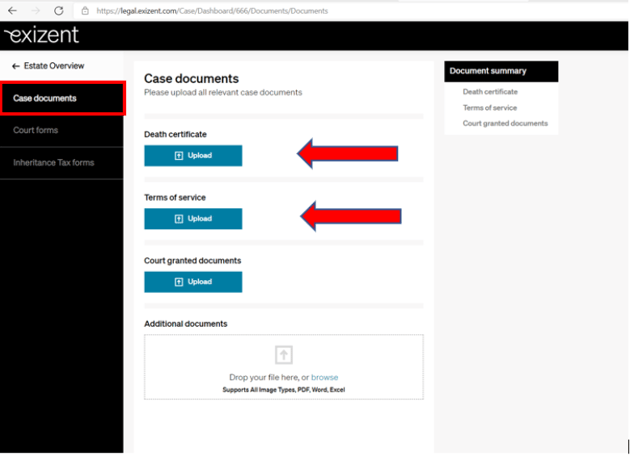Focus the legal.exizent.com address bar

coord(212,11)
